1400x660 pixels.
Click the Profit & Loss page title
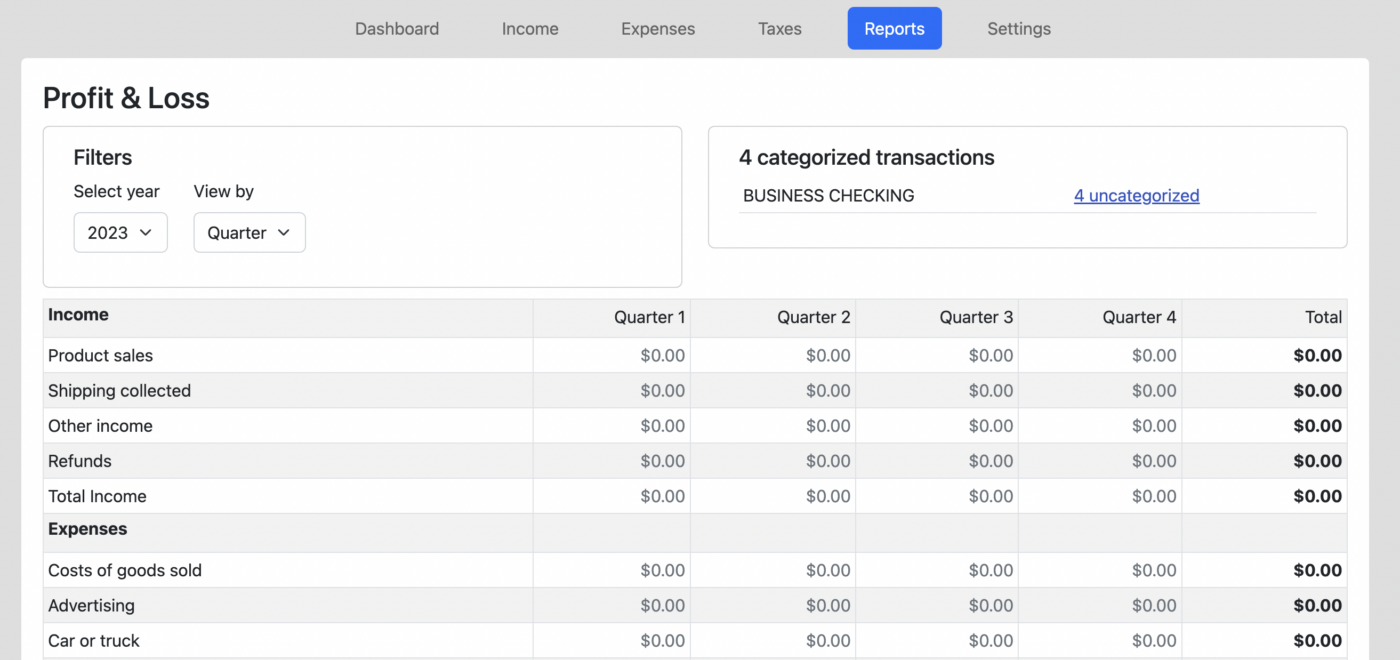126,97
